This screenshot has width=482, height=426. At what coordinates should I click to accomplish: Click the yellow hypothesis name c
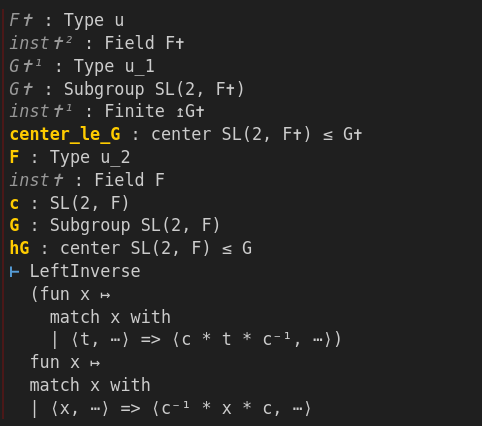14,203
